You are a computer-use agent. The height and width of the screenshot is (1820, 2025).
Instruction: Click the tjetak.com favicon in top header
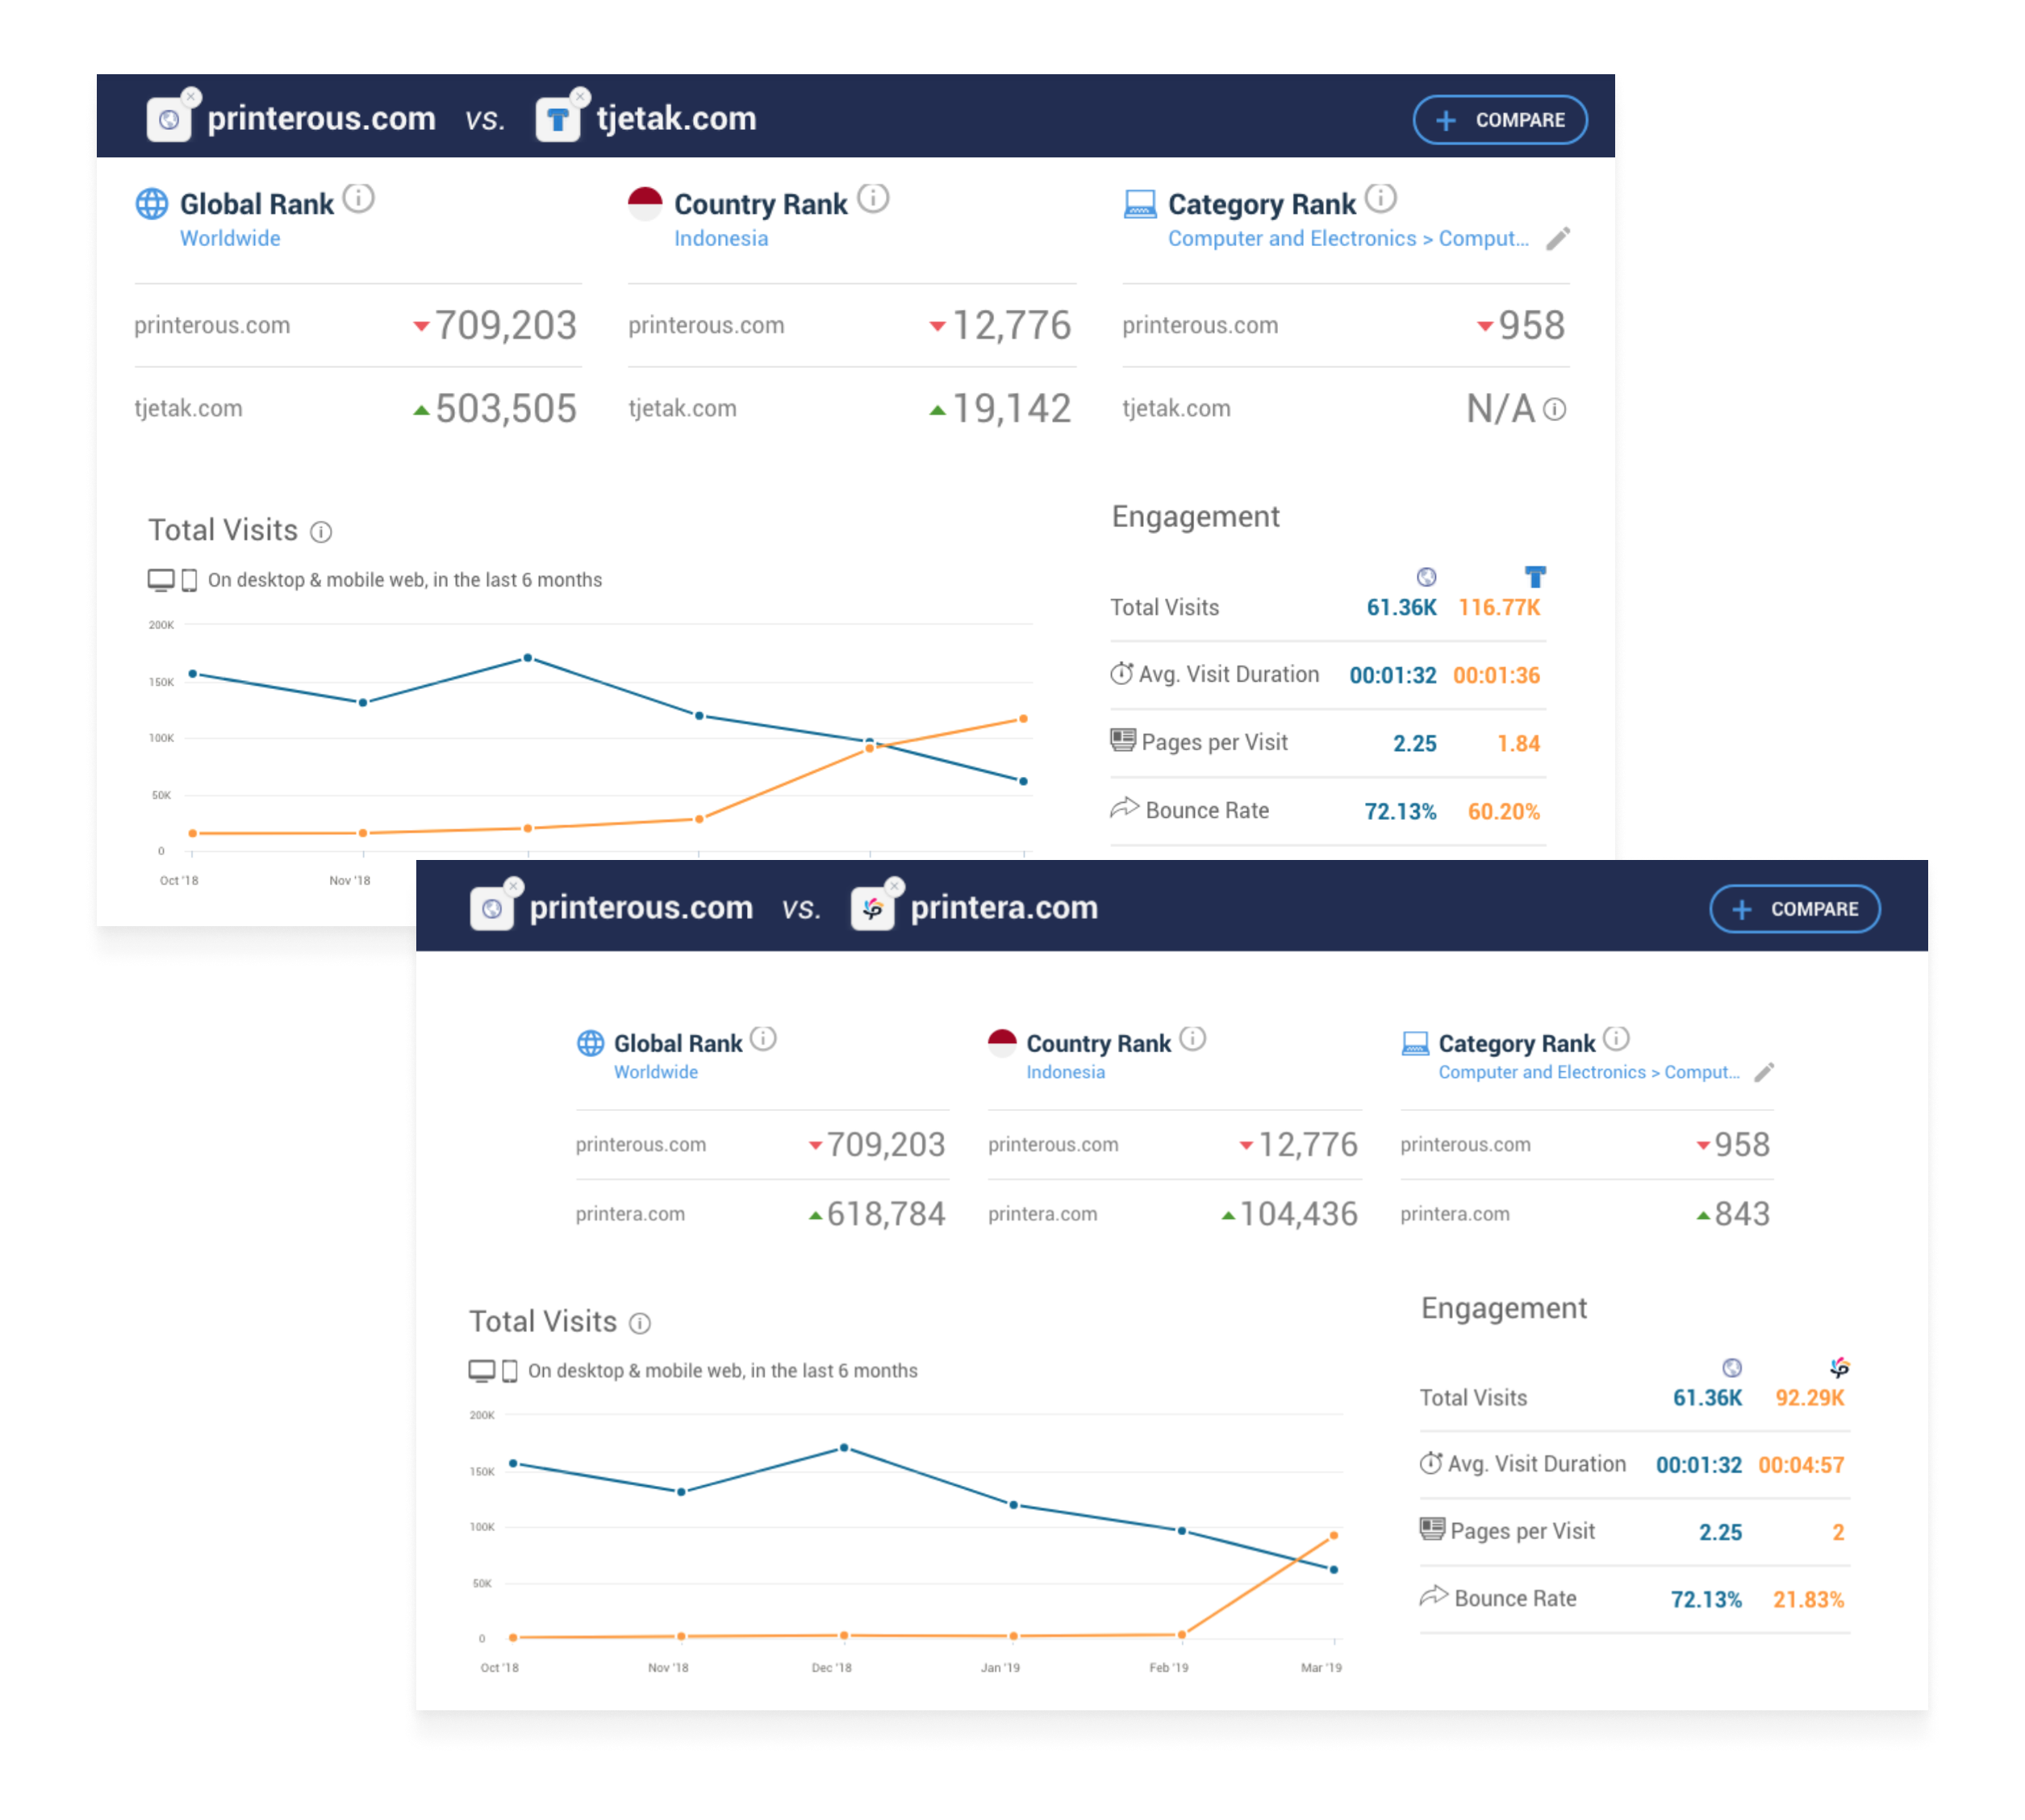coord(557,121)
